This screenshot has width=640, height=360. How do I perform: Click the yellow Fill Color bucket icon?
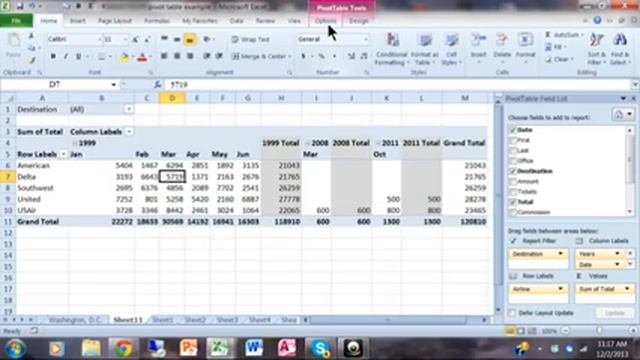pyautogui.click(x=124, y=58)
